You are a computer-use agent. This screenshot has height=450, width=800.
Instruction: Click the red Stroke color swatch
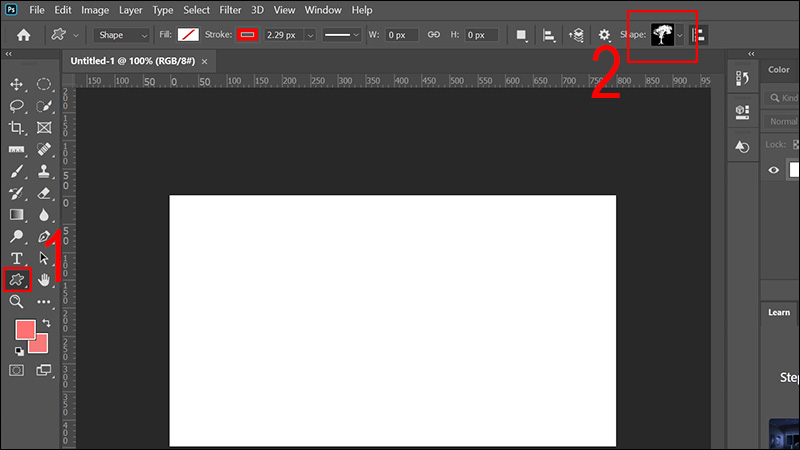(x=247, y=35)
